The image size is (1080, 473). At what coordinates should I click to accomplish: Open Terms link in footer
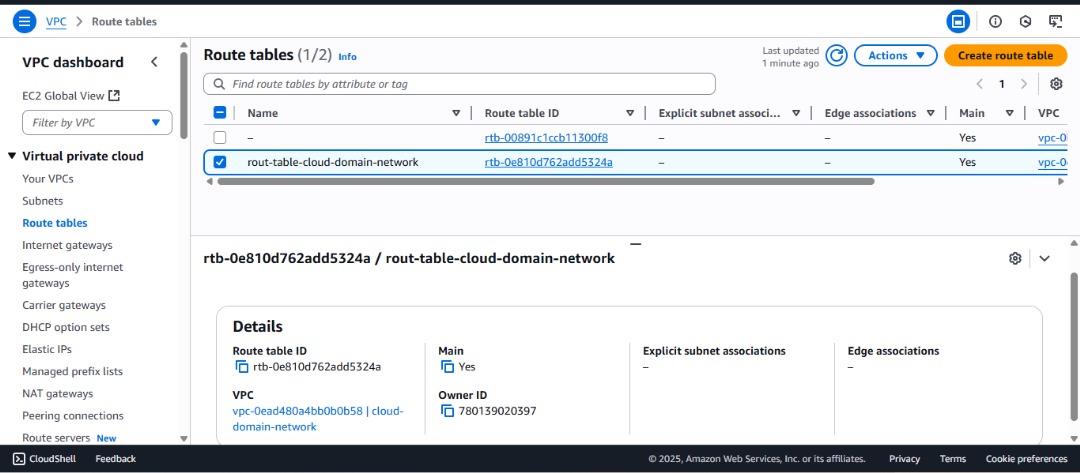point(953,459)
